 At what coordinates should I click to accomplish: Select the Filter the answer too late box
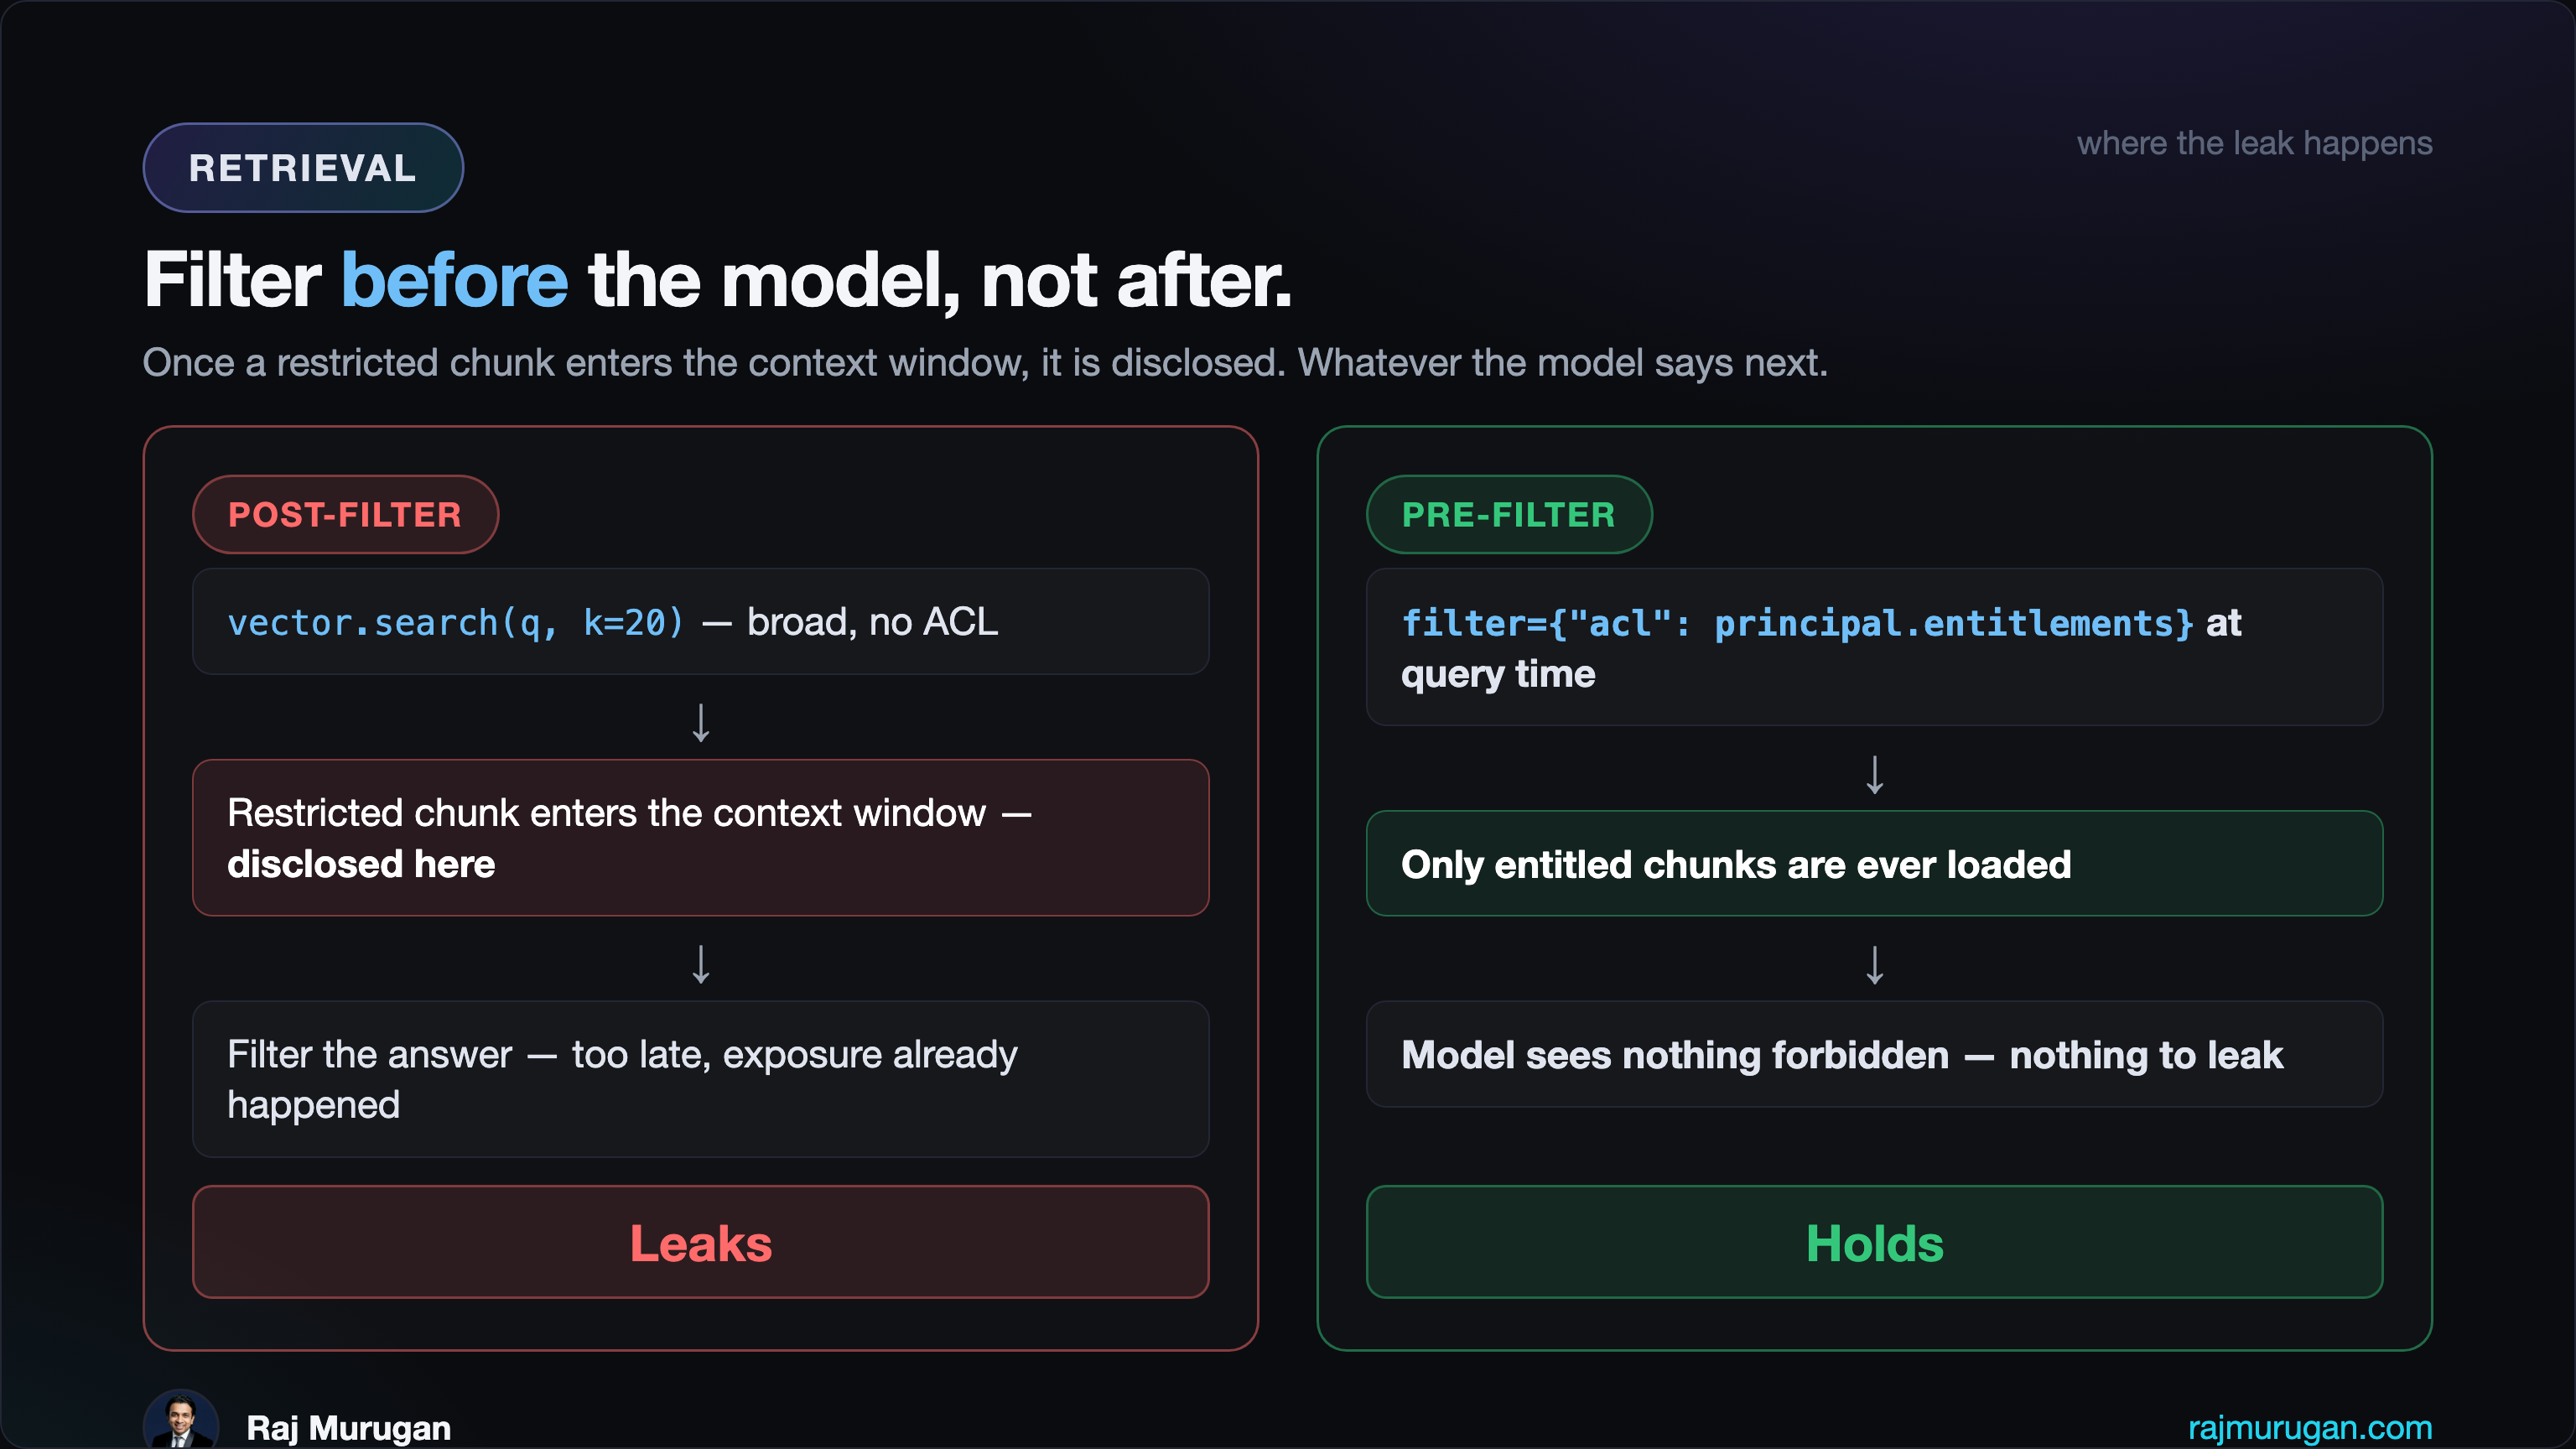700,1079
